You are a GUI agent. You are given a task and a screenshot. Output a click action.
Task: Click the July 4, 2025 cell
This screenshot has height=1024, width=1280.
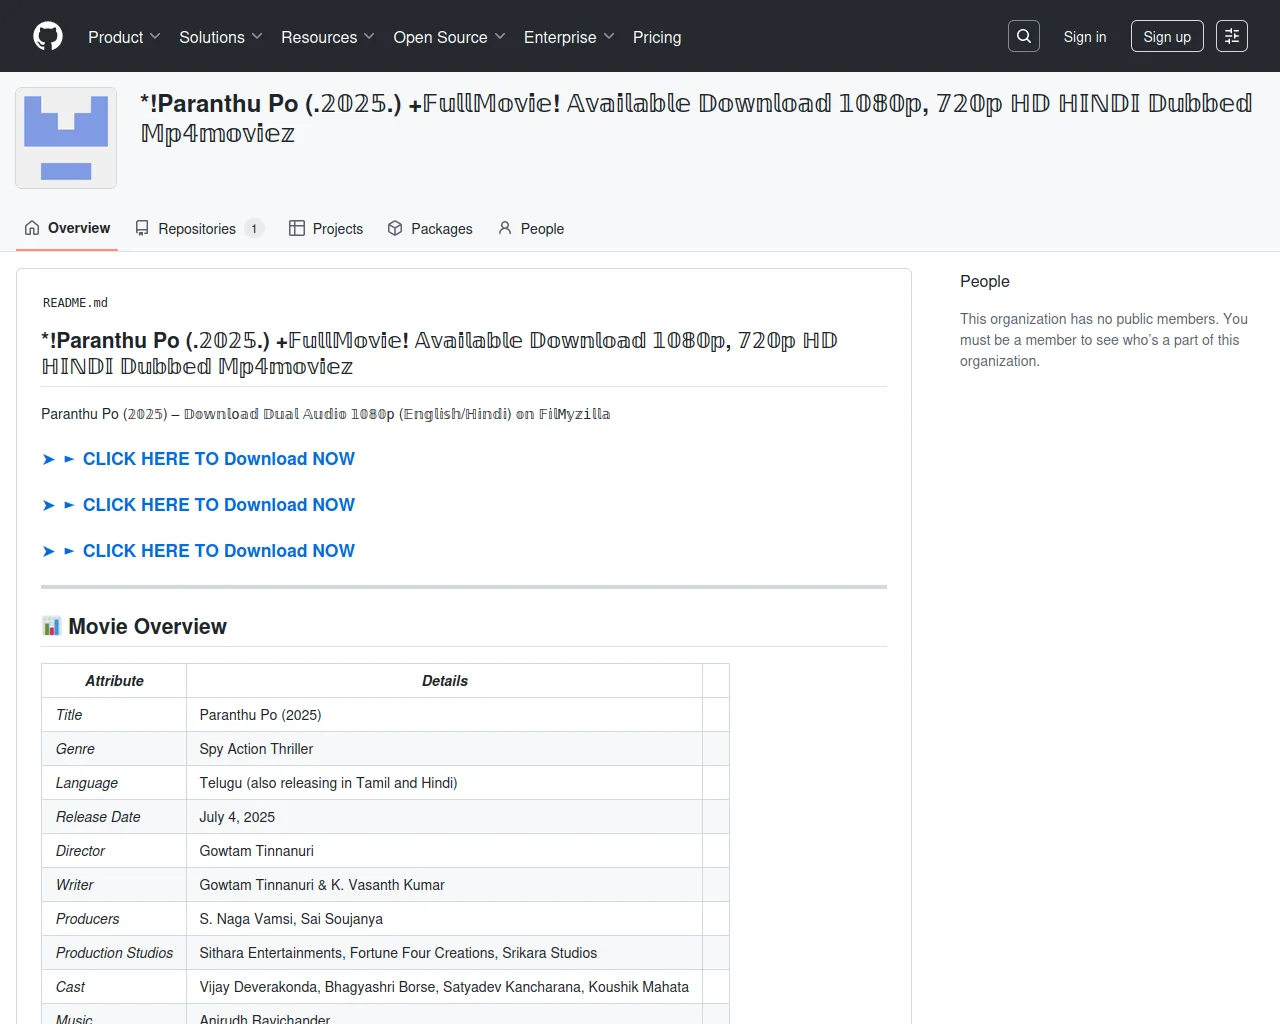coord(445,817)
